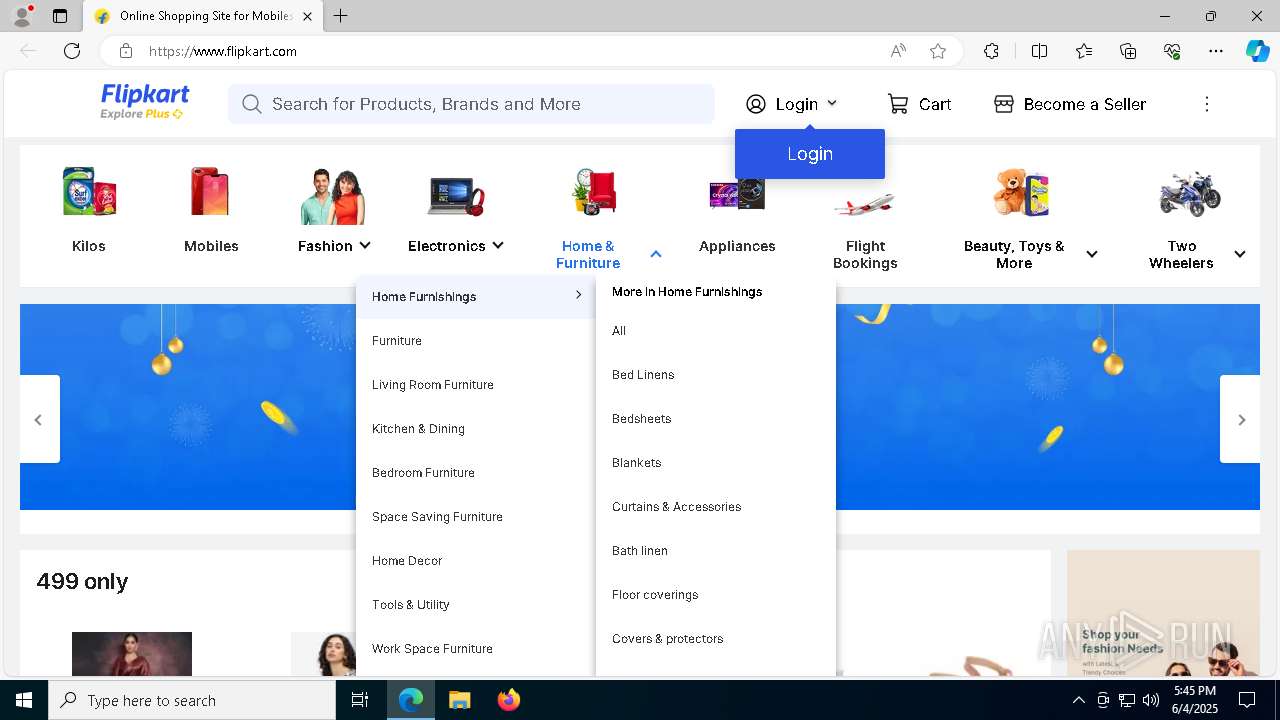The width and height of the screenshot is (1280, 720).
Task: Open a new browser tab
Action: click(341, 16)
